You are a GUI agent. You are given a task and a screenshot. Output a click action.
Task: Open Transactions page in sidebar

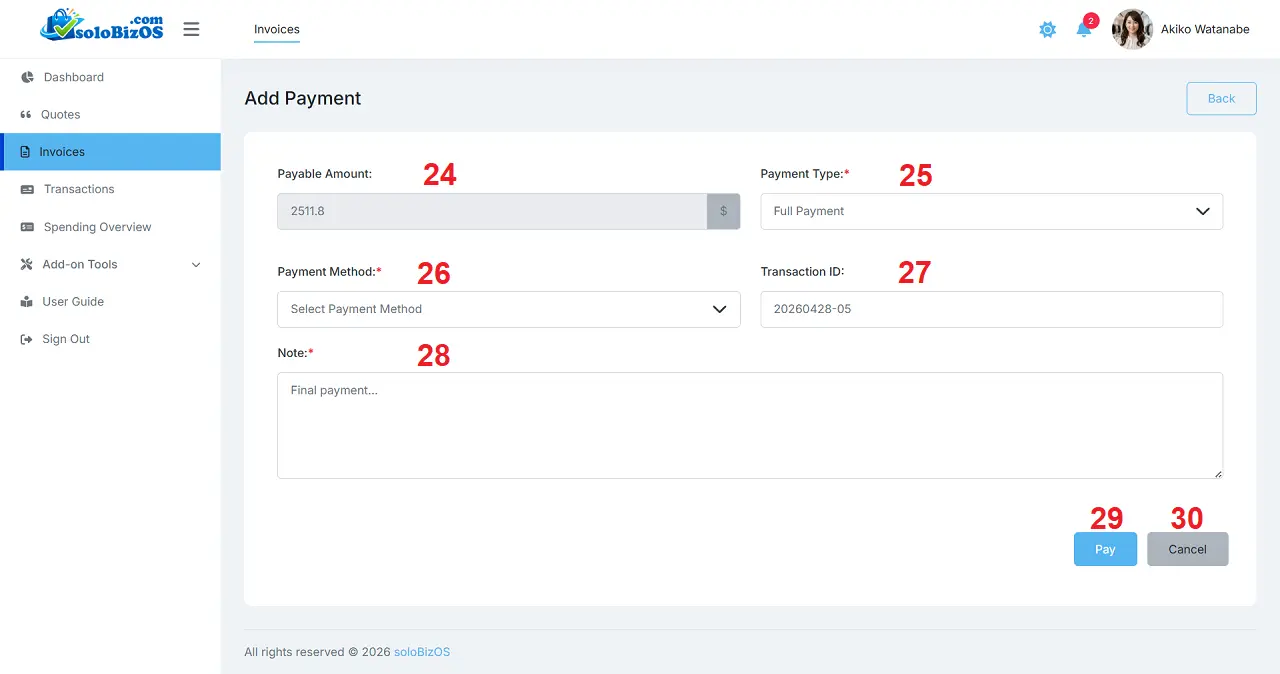tap(110, 189)
